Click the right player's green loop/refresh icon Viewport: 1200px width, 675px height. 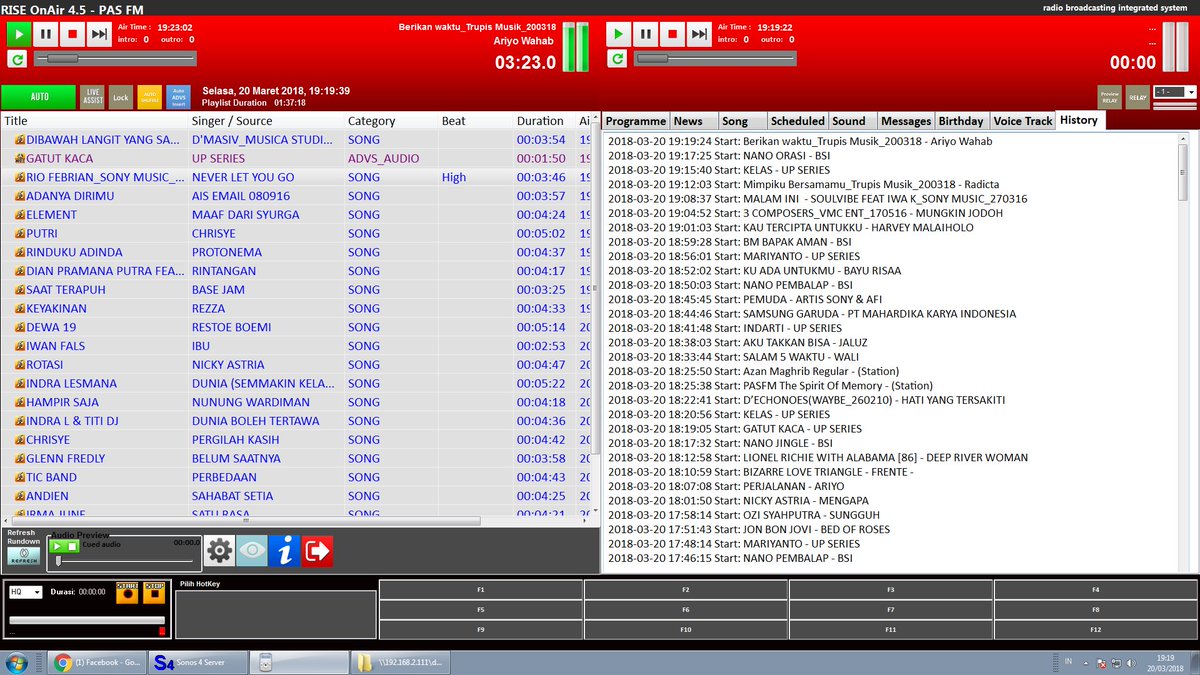point(617,59)
